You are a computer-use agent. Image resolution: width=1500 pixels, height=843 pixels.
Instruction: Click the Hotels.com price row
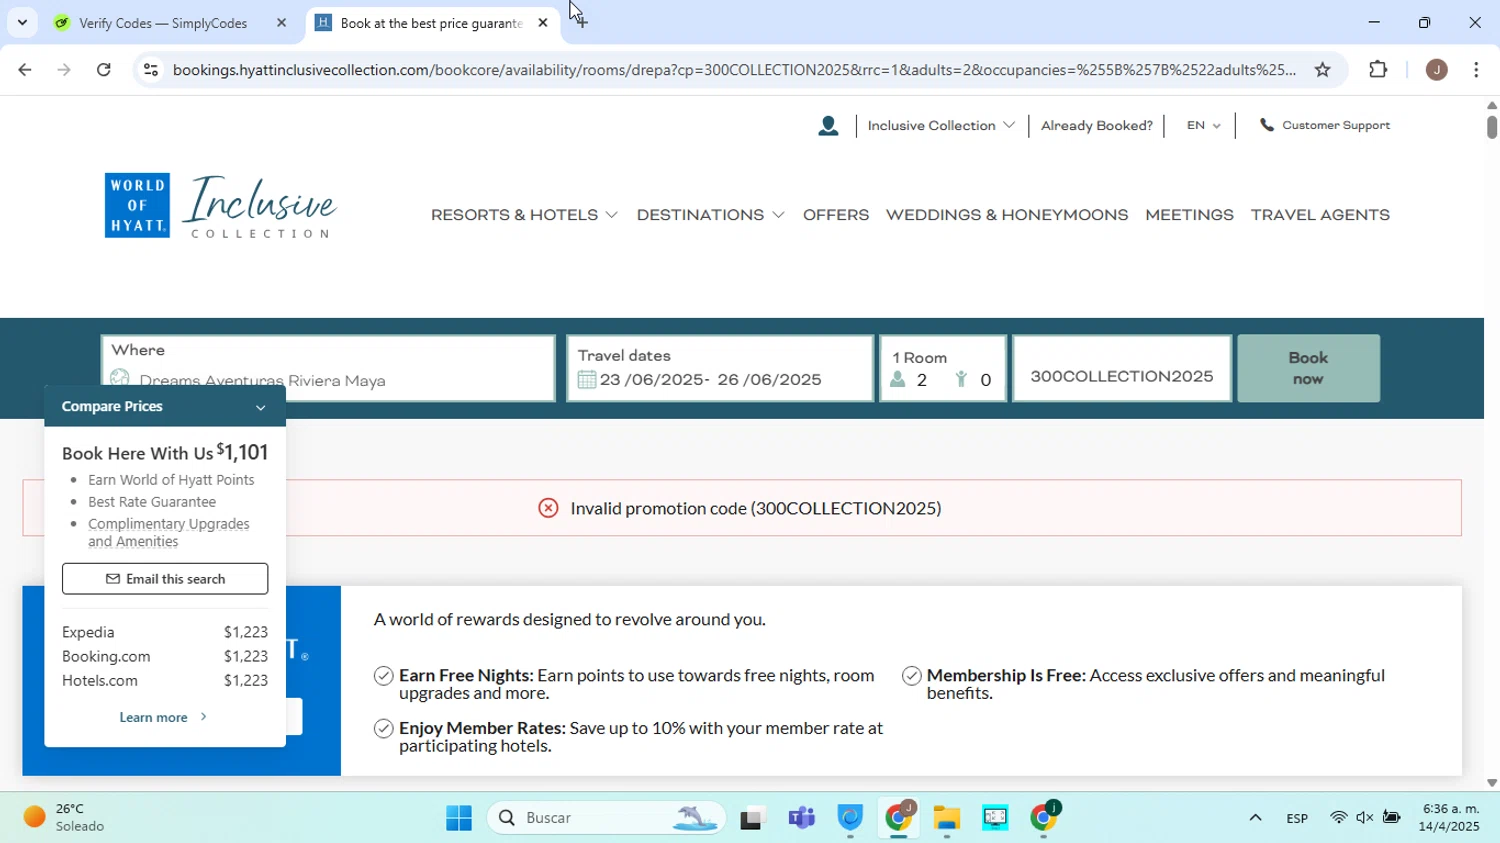click(165, 680)
